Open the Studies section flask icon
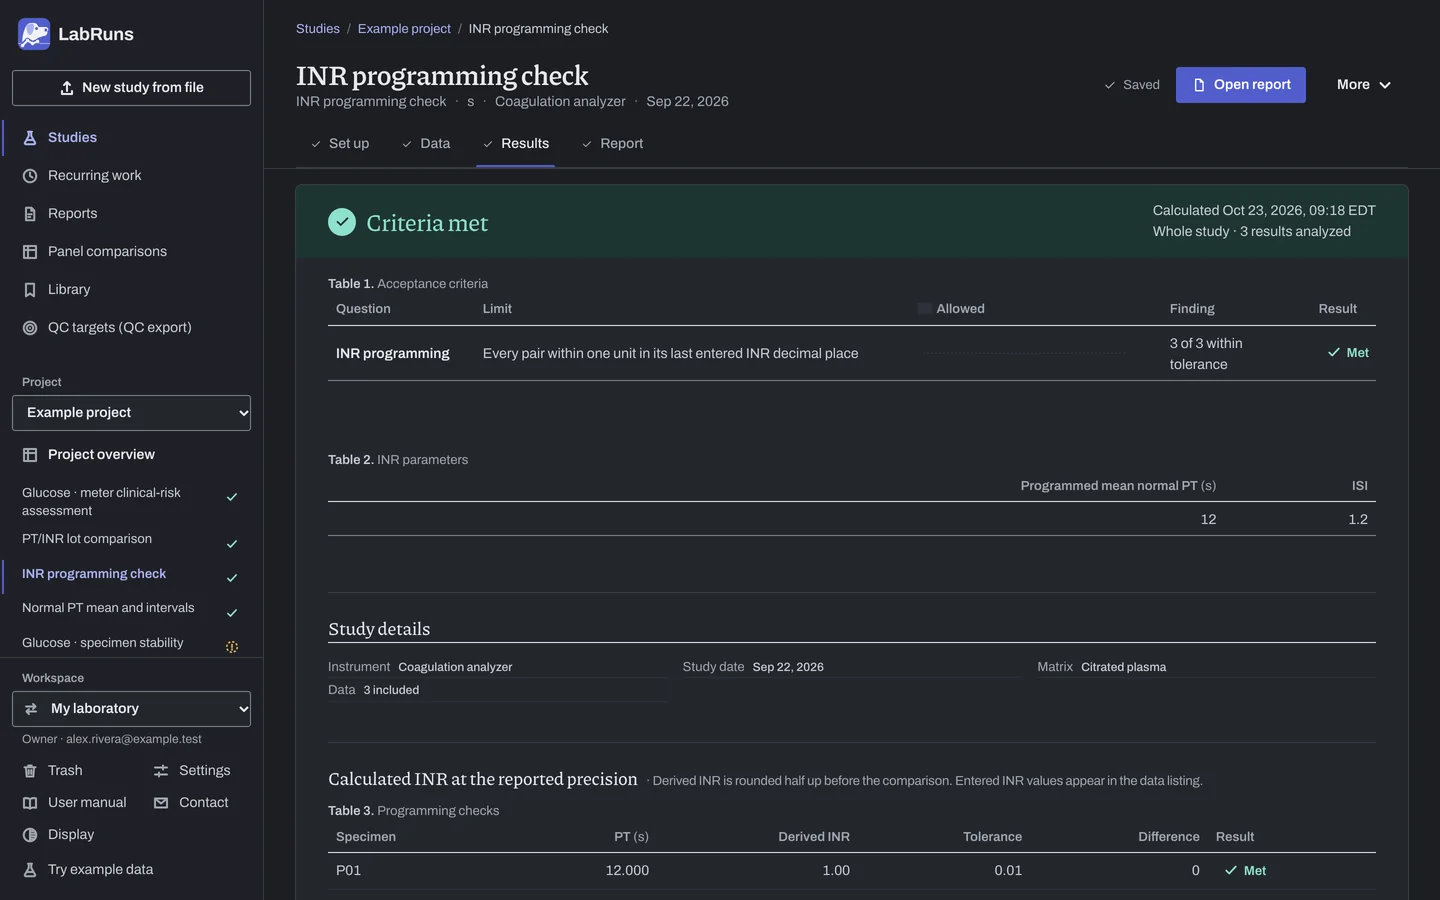Image resolution: width=1440 pixels, height=900 pixels. 30,138
